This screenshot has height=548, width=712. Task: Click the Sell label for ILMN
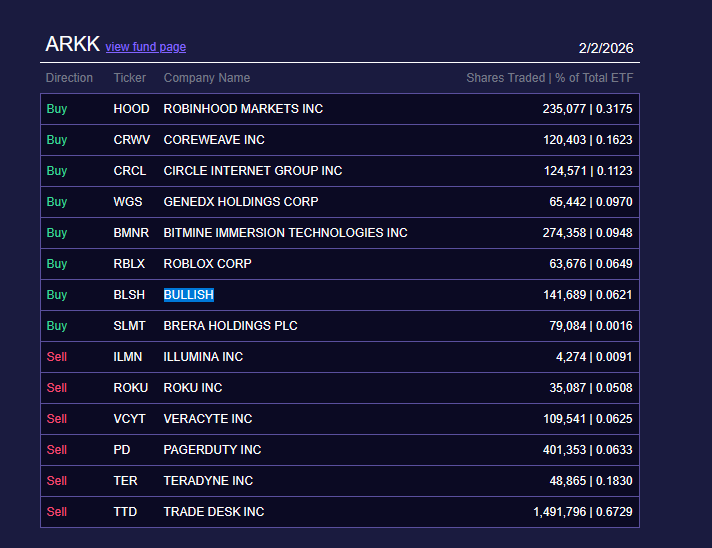pos(57,357)
